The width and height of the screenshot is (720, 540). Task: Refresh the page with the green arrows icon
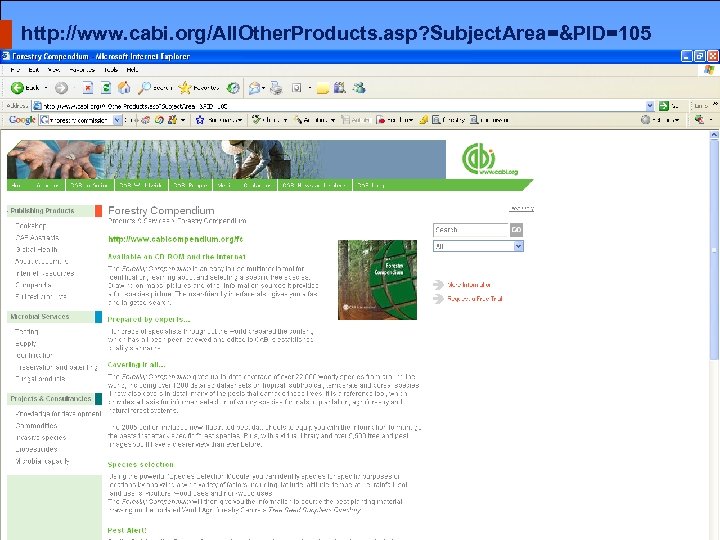pyautogui.click(x=106, y=88)
